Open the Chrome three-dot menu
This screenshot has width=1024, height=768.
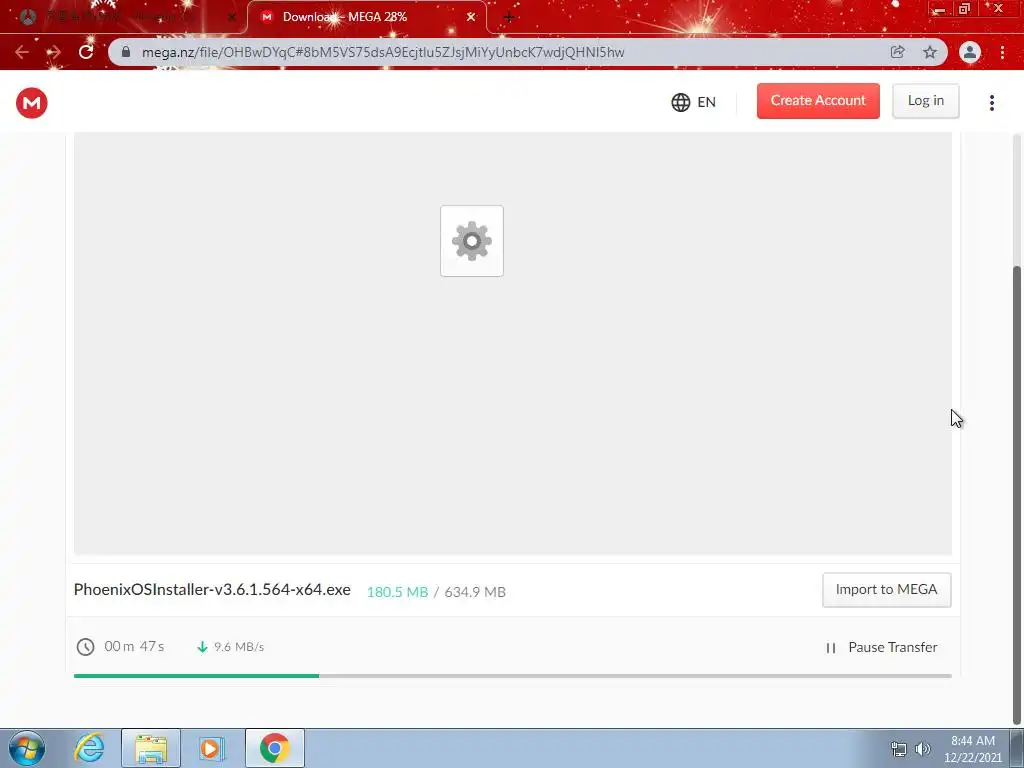point(1002,52)
